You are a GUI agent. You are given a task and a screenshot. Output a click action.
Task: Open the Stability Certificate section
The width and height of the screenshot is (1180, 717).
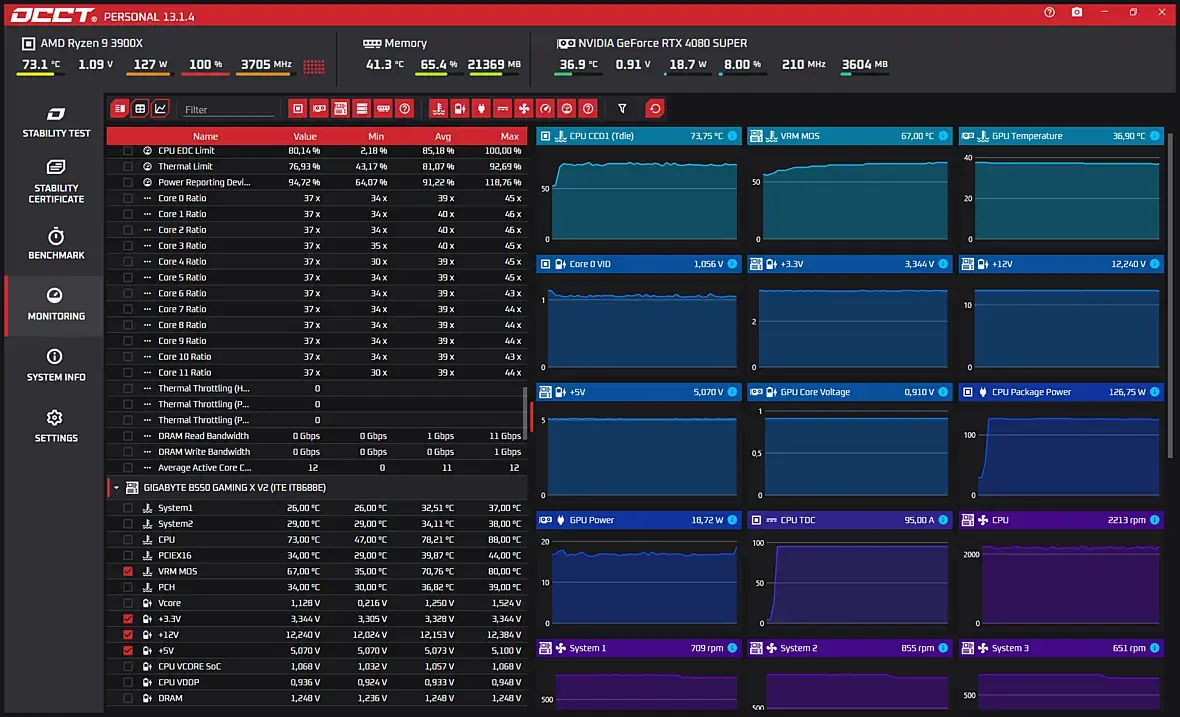coord(56,181)
